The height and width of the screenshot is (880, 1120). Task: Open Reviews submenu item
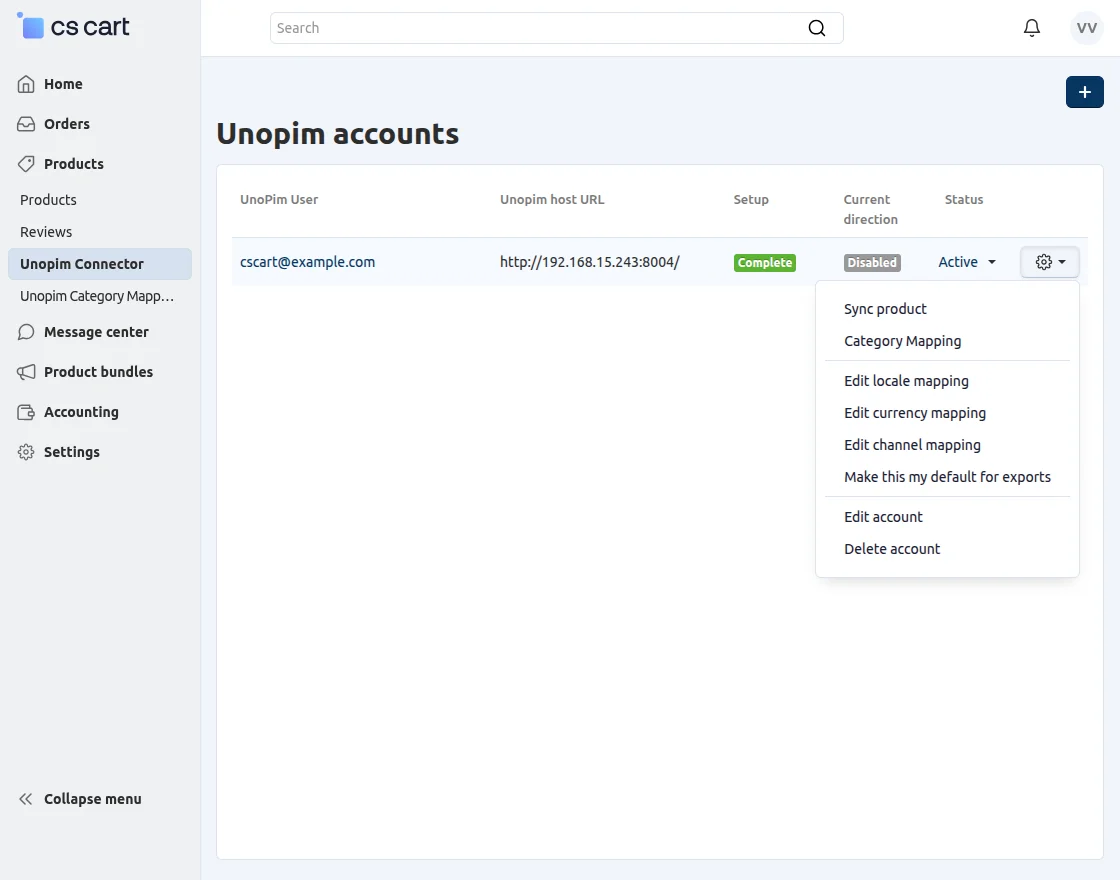[46, 232]
